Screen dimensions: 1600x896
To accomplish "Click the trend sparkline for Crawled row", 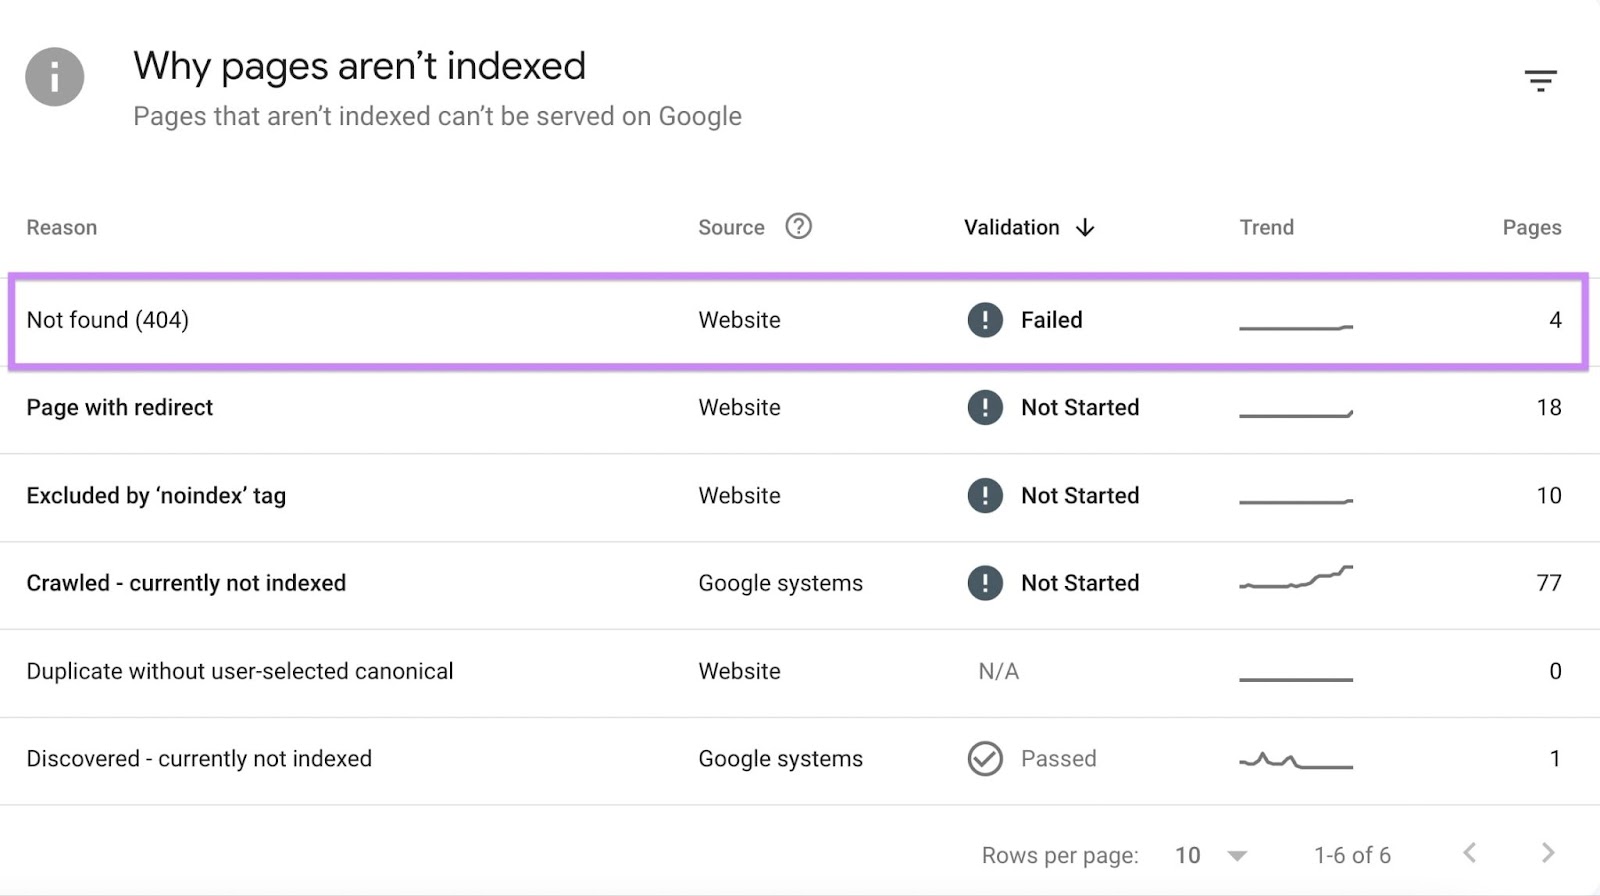I will (x=1296, y=579).
